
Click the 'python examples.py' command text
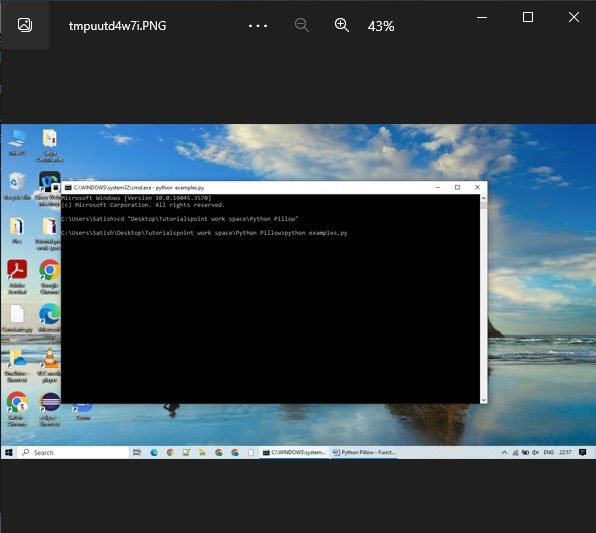(316, 233)
